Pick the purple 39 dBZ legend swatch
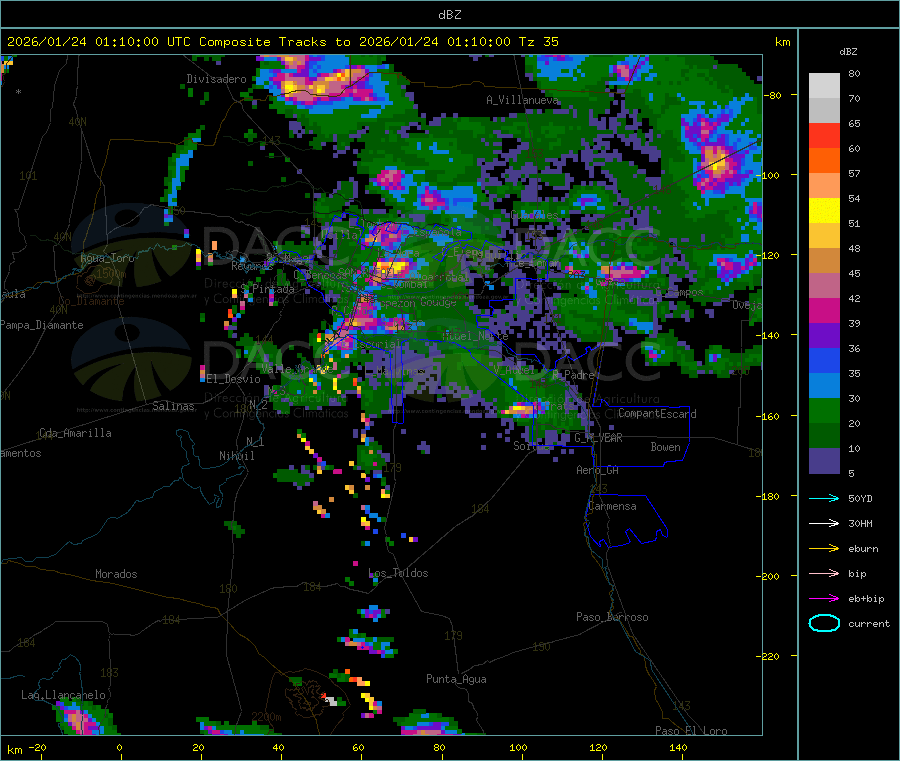This screenshot has width=900, height=761. pyautogui.click(x=824, y=336)
